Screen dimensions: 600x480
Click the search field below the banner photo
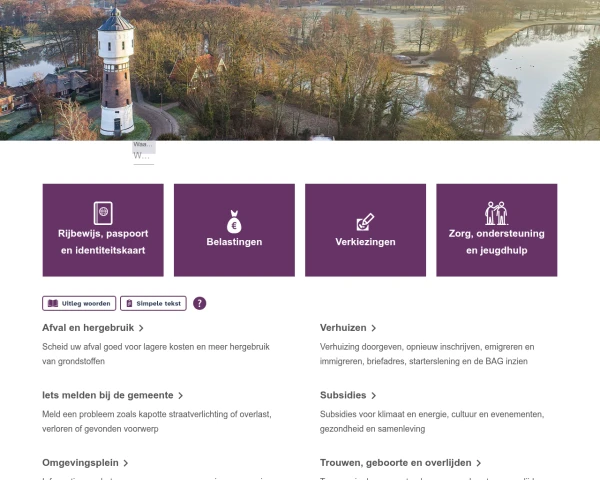(x=143, y=156)
